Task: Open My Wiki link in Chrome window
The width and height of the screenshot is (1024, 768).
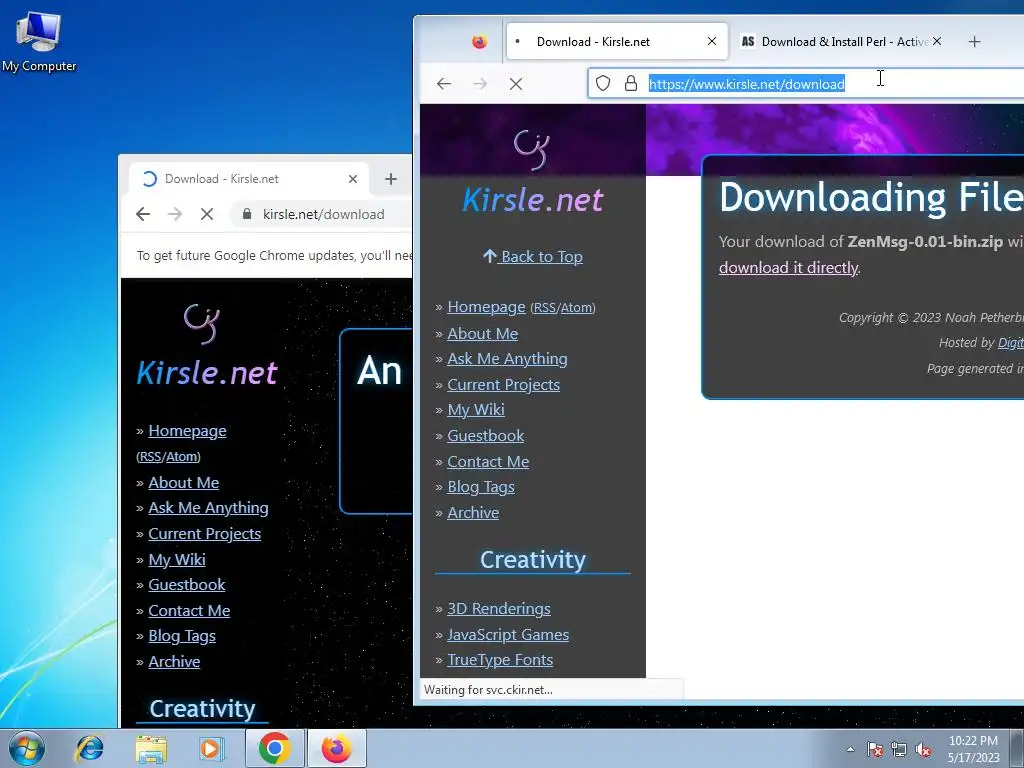Action: 177,560
